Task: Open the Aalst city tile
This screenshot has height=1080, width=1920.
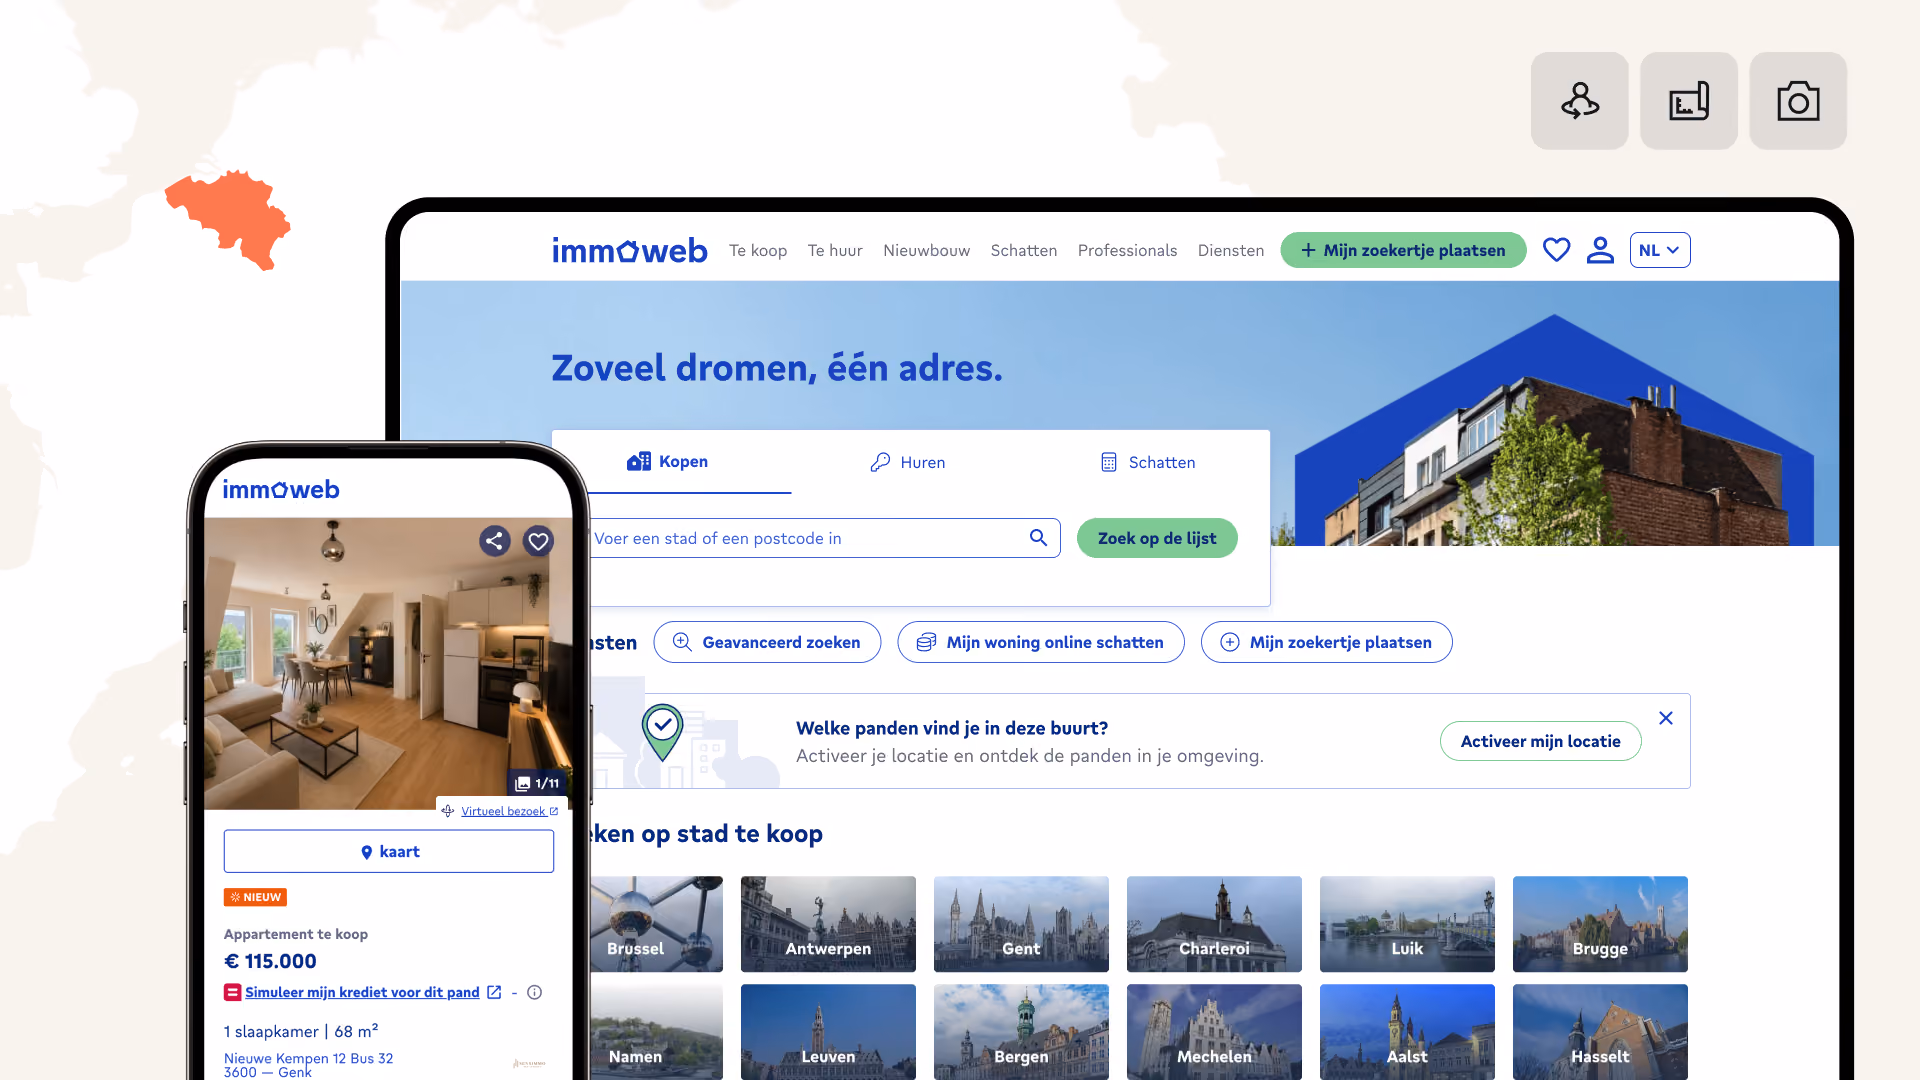Action: pyautogui.click(x=1407, y=1032)
